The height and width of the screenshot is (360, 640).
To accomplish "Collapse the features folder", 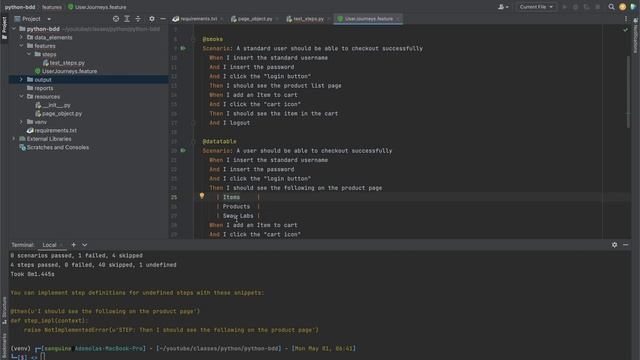I will click(x=21, y=46).
